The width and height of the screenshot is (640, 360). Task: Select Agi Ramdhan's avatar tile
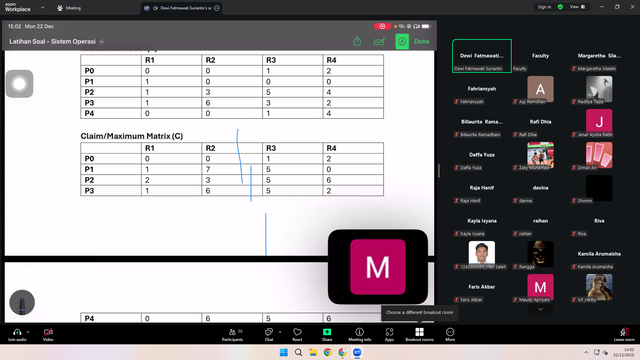[540, 89]
